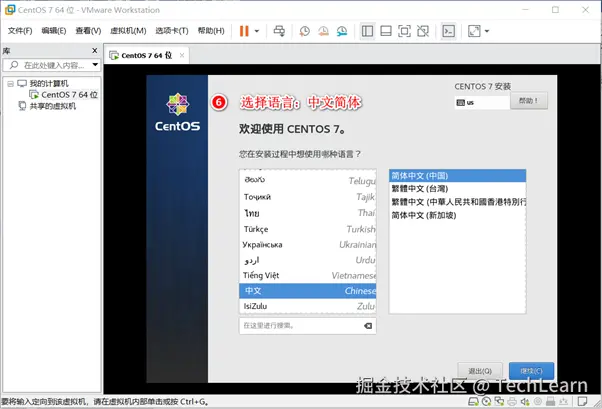Select Urdu language row
602x409 pixels.
coord(308,260)
